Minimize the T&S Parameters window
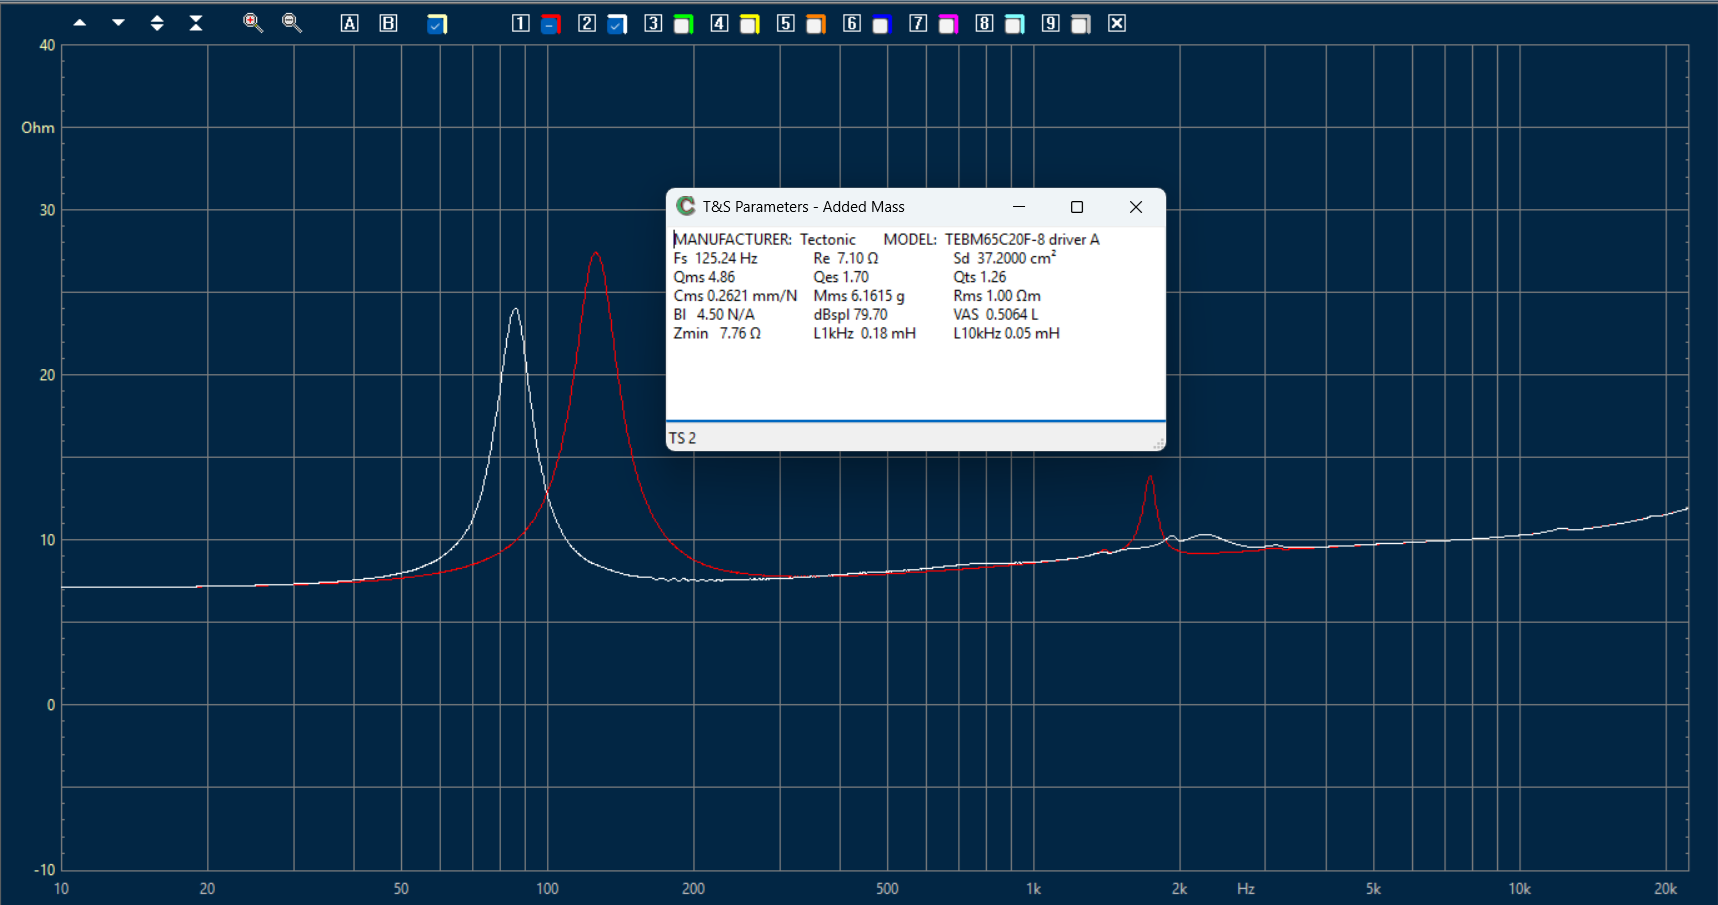This screenshot has height=905, width=1718. [1019, 207]
